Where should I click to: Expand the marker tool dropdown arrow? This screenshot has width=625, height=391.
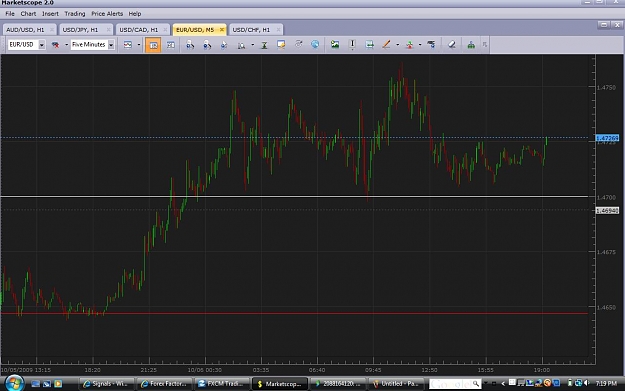(420, 45)
